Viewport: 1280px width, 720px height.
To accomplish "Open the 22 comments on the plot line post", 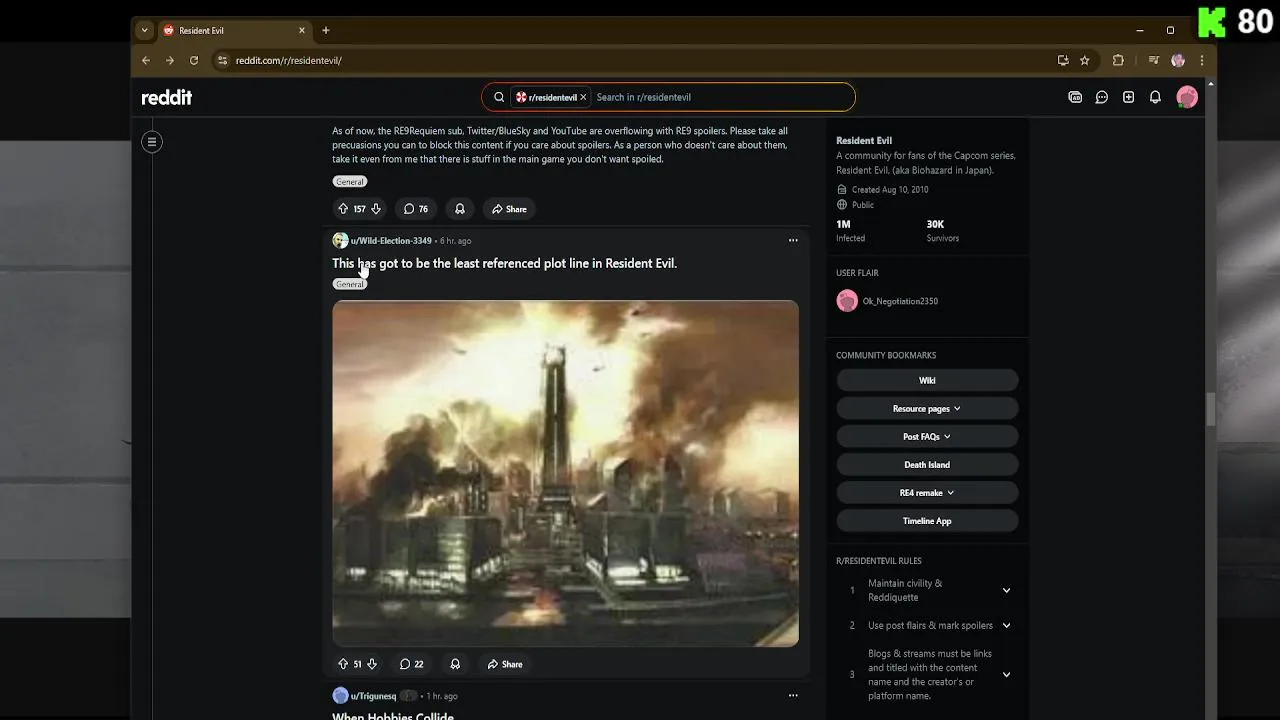I will [x=412, y=664].
